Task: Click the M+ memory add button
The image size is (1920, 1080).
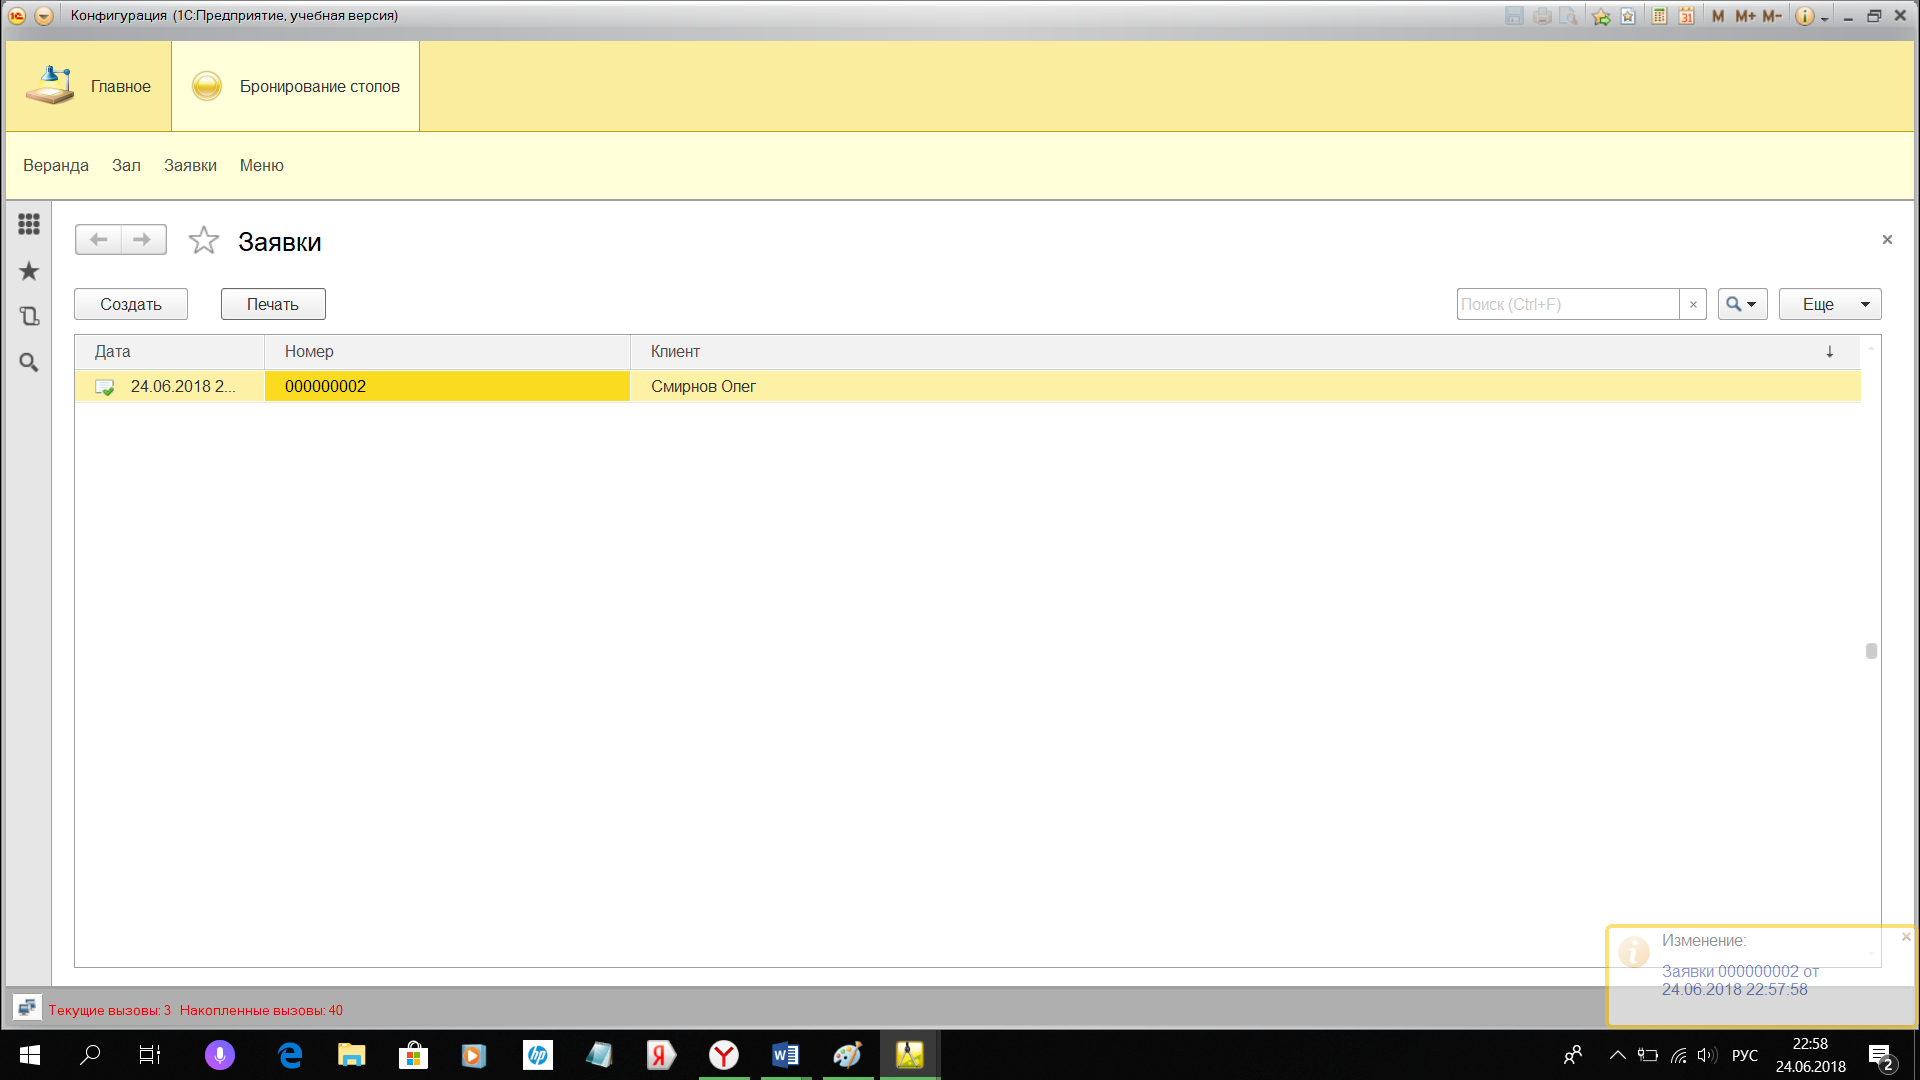Action: pyautogui.click(x=1745, y=16)
